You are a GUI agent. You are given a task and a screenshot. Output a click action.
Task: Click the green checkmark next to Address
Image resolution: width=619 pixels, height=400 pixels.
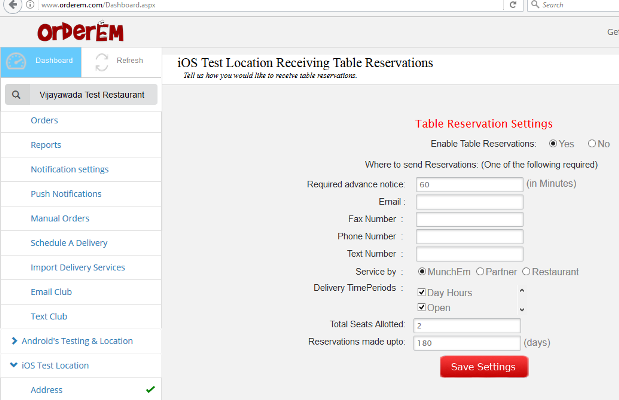tap(150, 390)
